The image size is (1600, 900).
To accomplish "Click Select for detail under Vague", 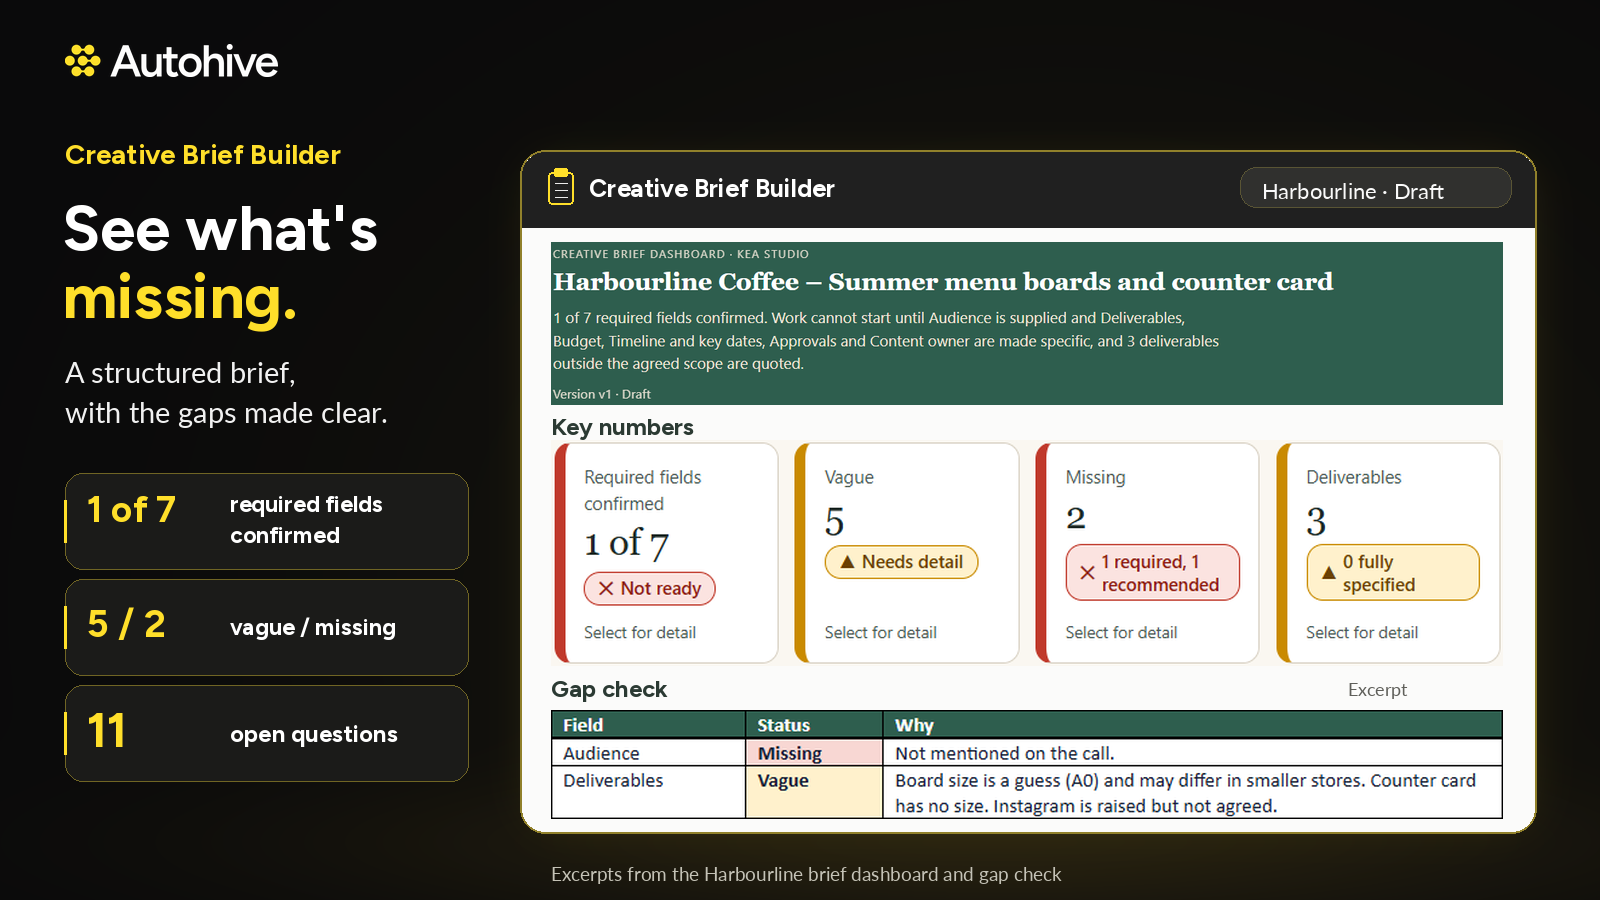I will coord(880,632).
